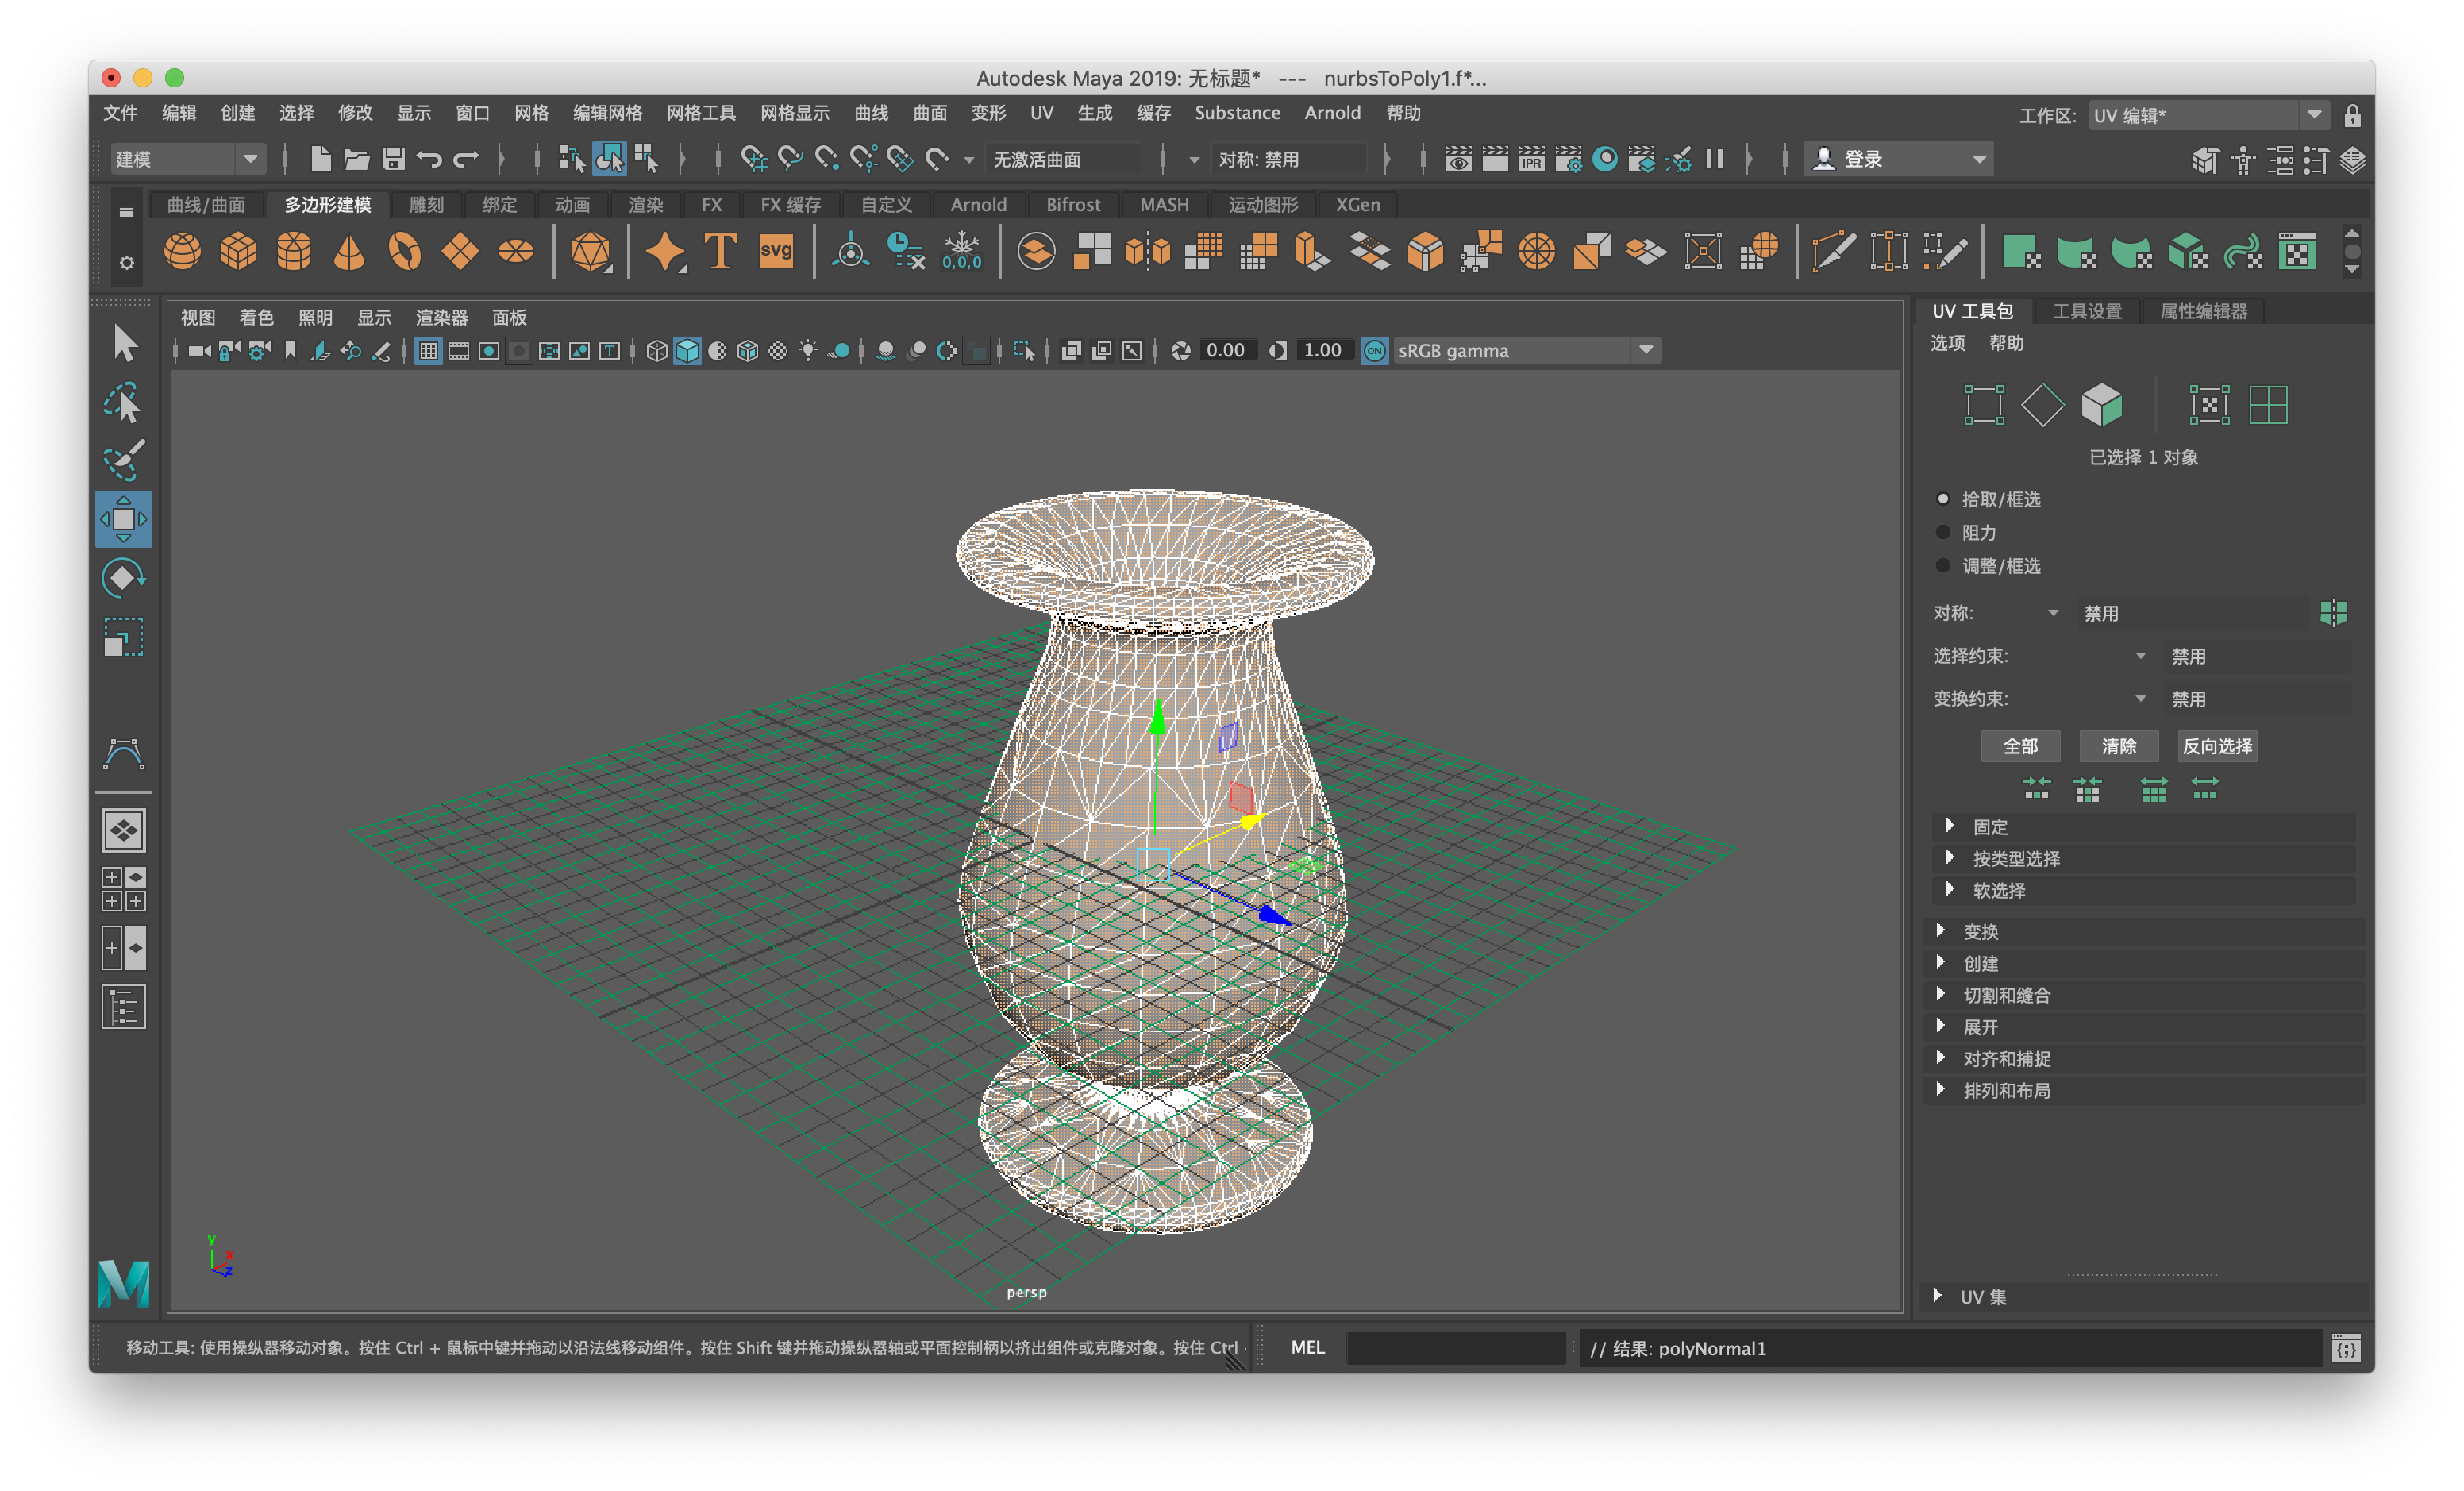Image resolution: width=2464 pixels, height=1491 pixels.
Task: Create a polygon plane from the shelf
Action: 460,251
